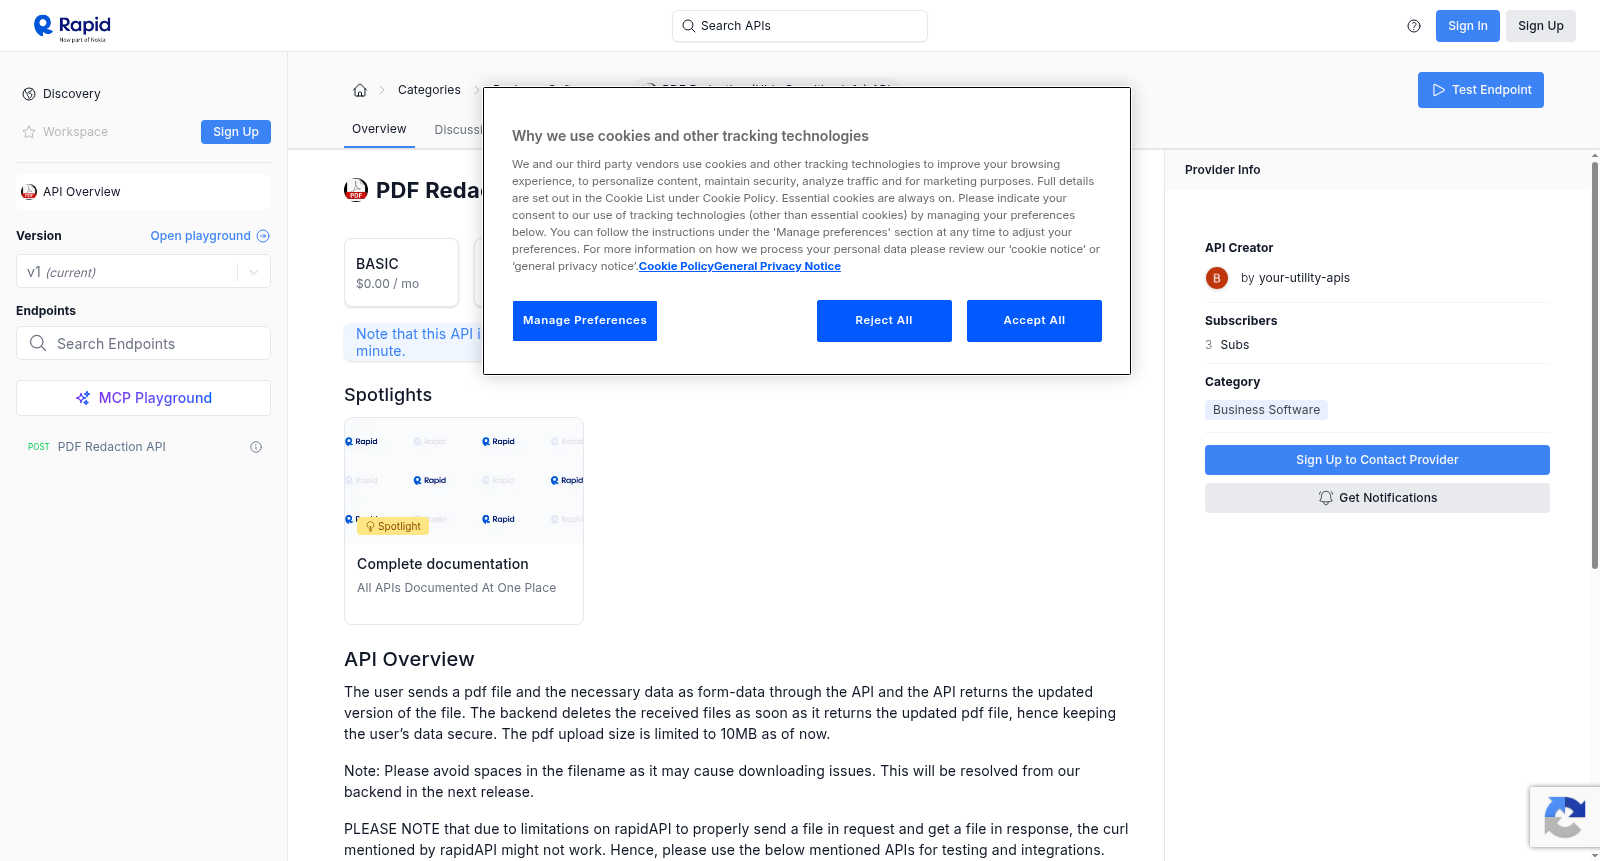
Task: Click the MCP Playground sparkle icon
Action: (x=83, y=398)
